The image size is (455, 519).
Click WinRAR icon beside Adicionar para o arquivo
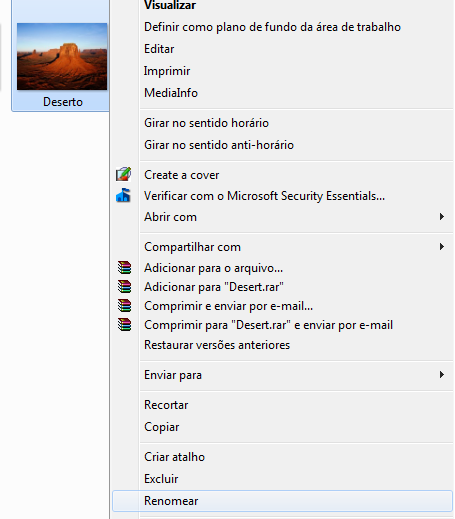[x=124, y=267]
